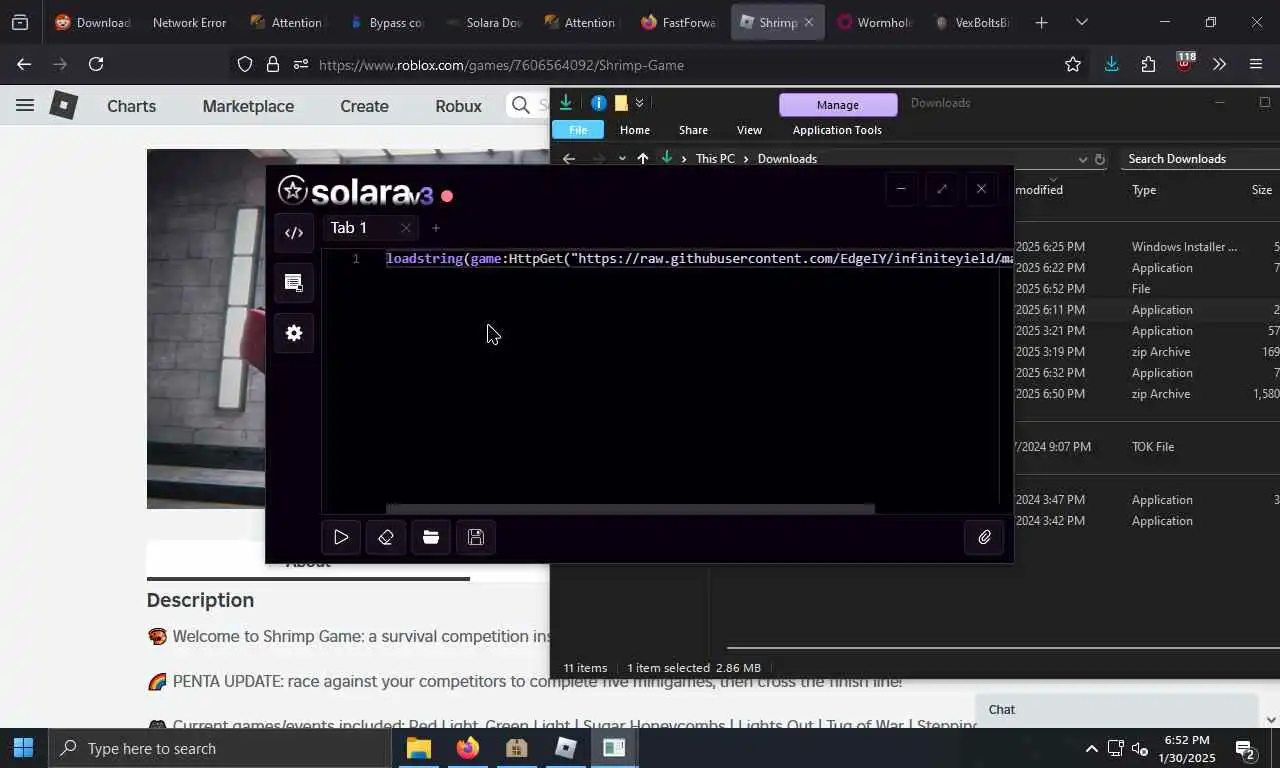Open the Firefox extensions puzzle icon

(x=1148, y=64)
